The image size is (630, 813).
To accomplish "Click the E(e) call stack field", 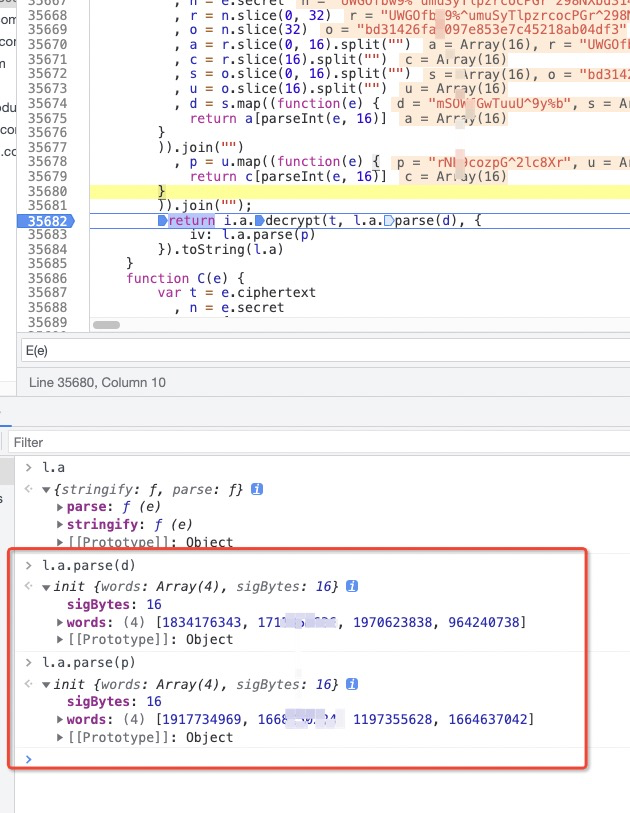I will point(326,351).
